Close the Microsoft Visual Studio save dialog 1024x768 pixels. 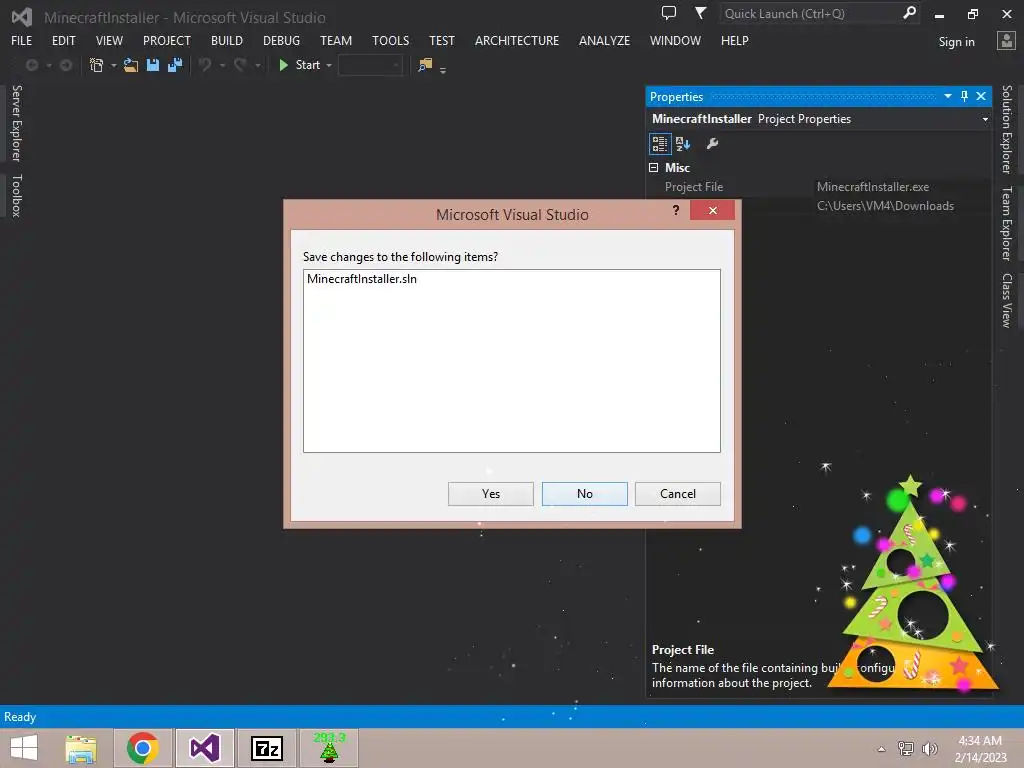[x=712, y=210]
